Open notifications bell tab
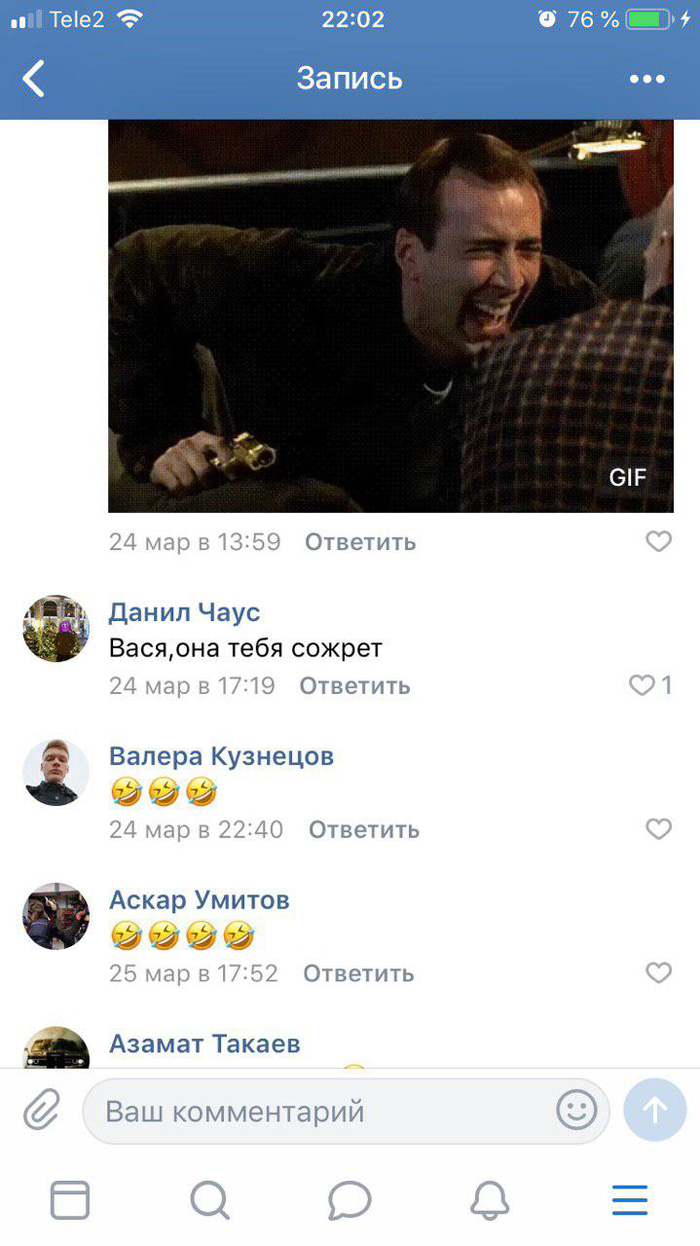The width and height of the screenshot is (700, 1246). pos(490,1199)
